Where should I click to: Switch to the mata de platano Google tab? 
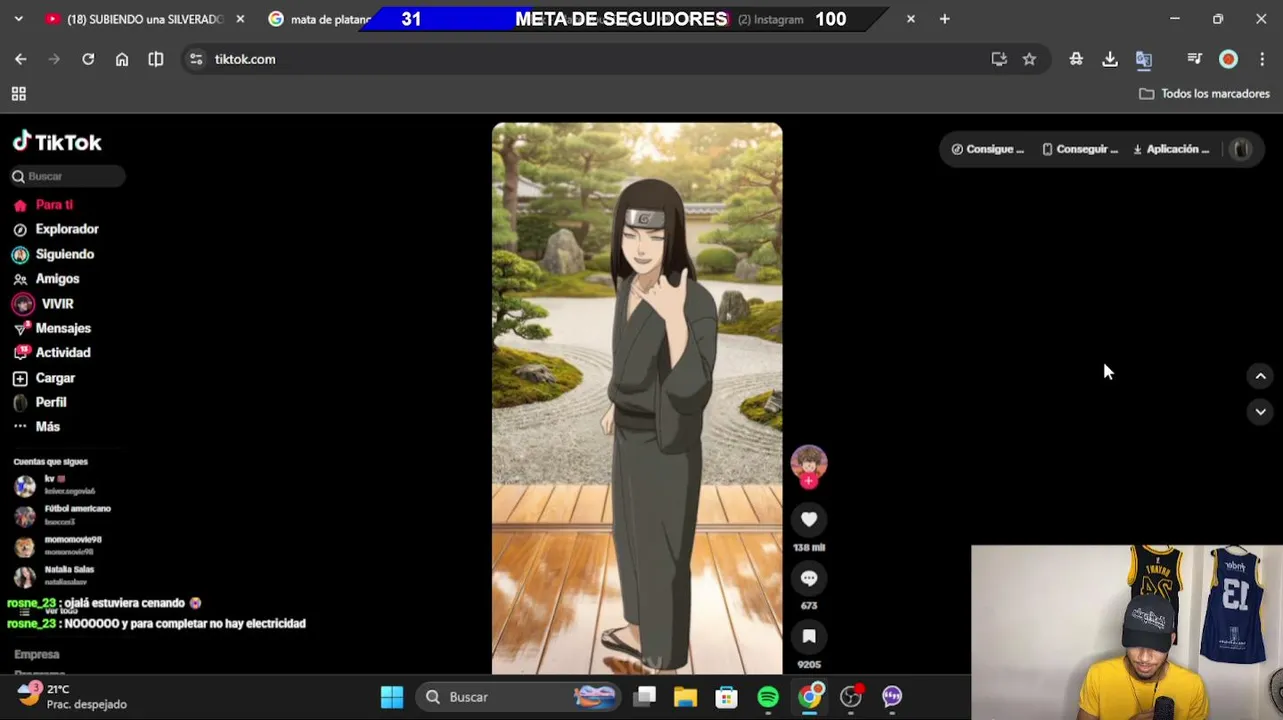[x=320, y=19]
